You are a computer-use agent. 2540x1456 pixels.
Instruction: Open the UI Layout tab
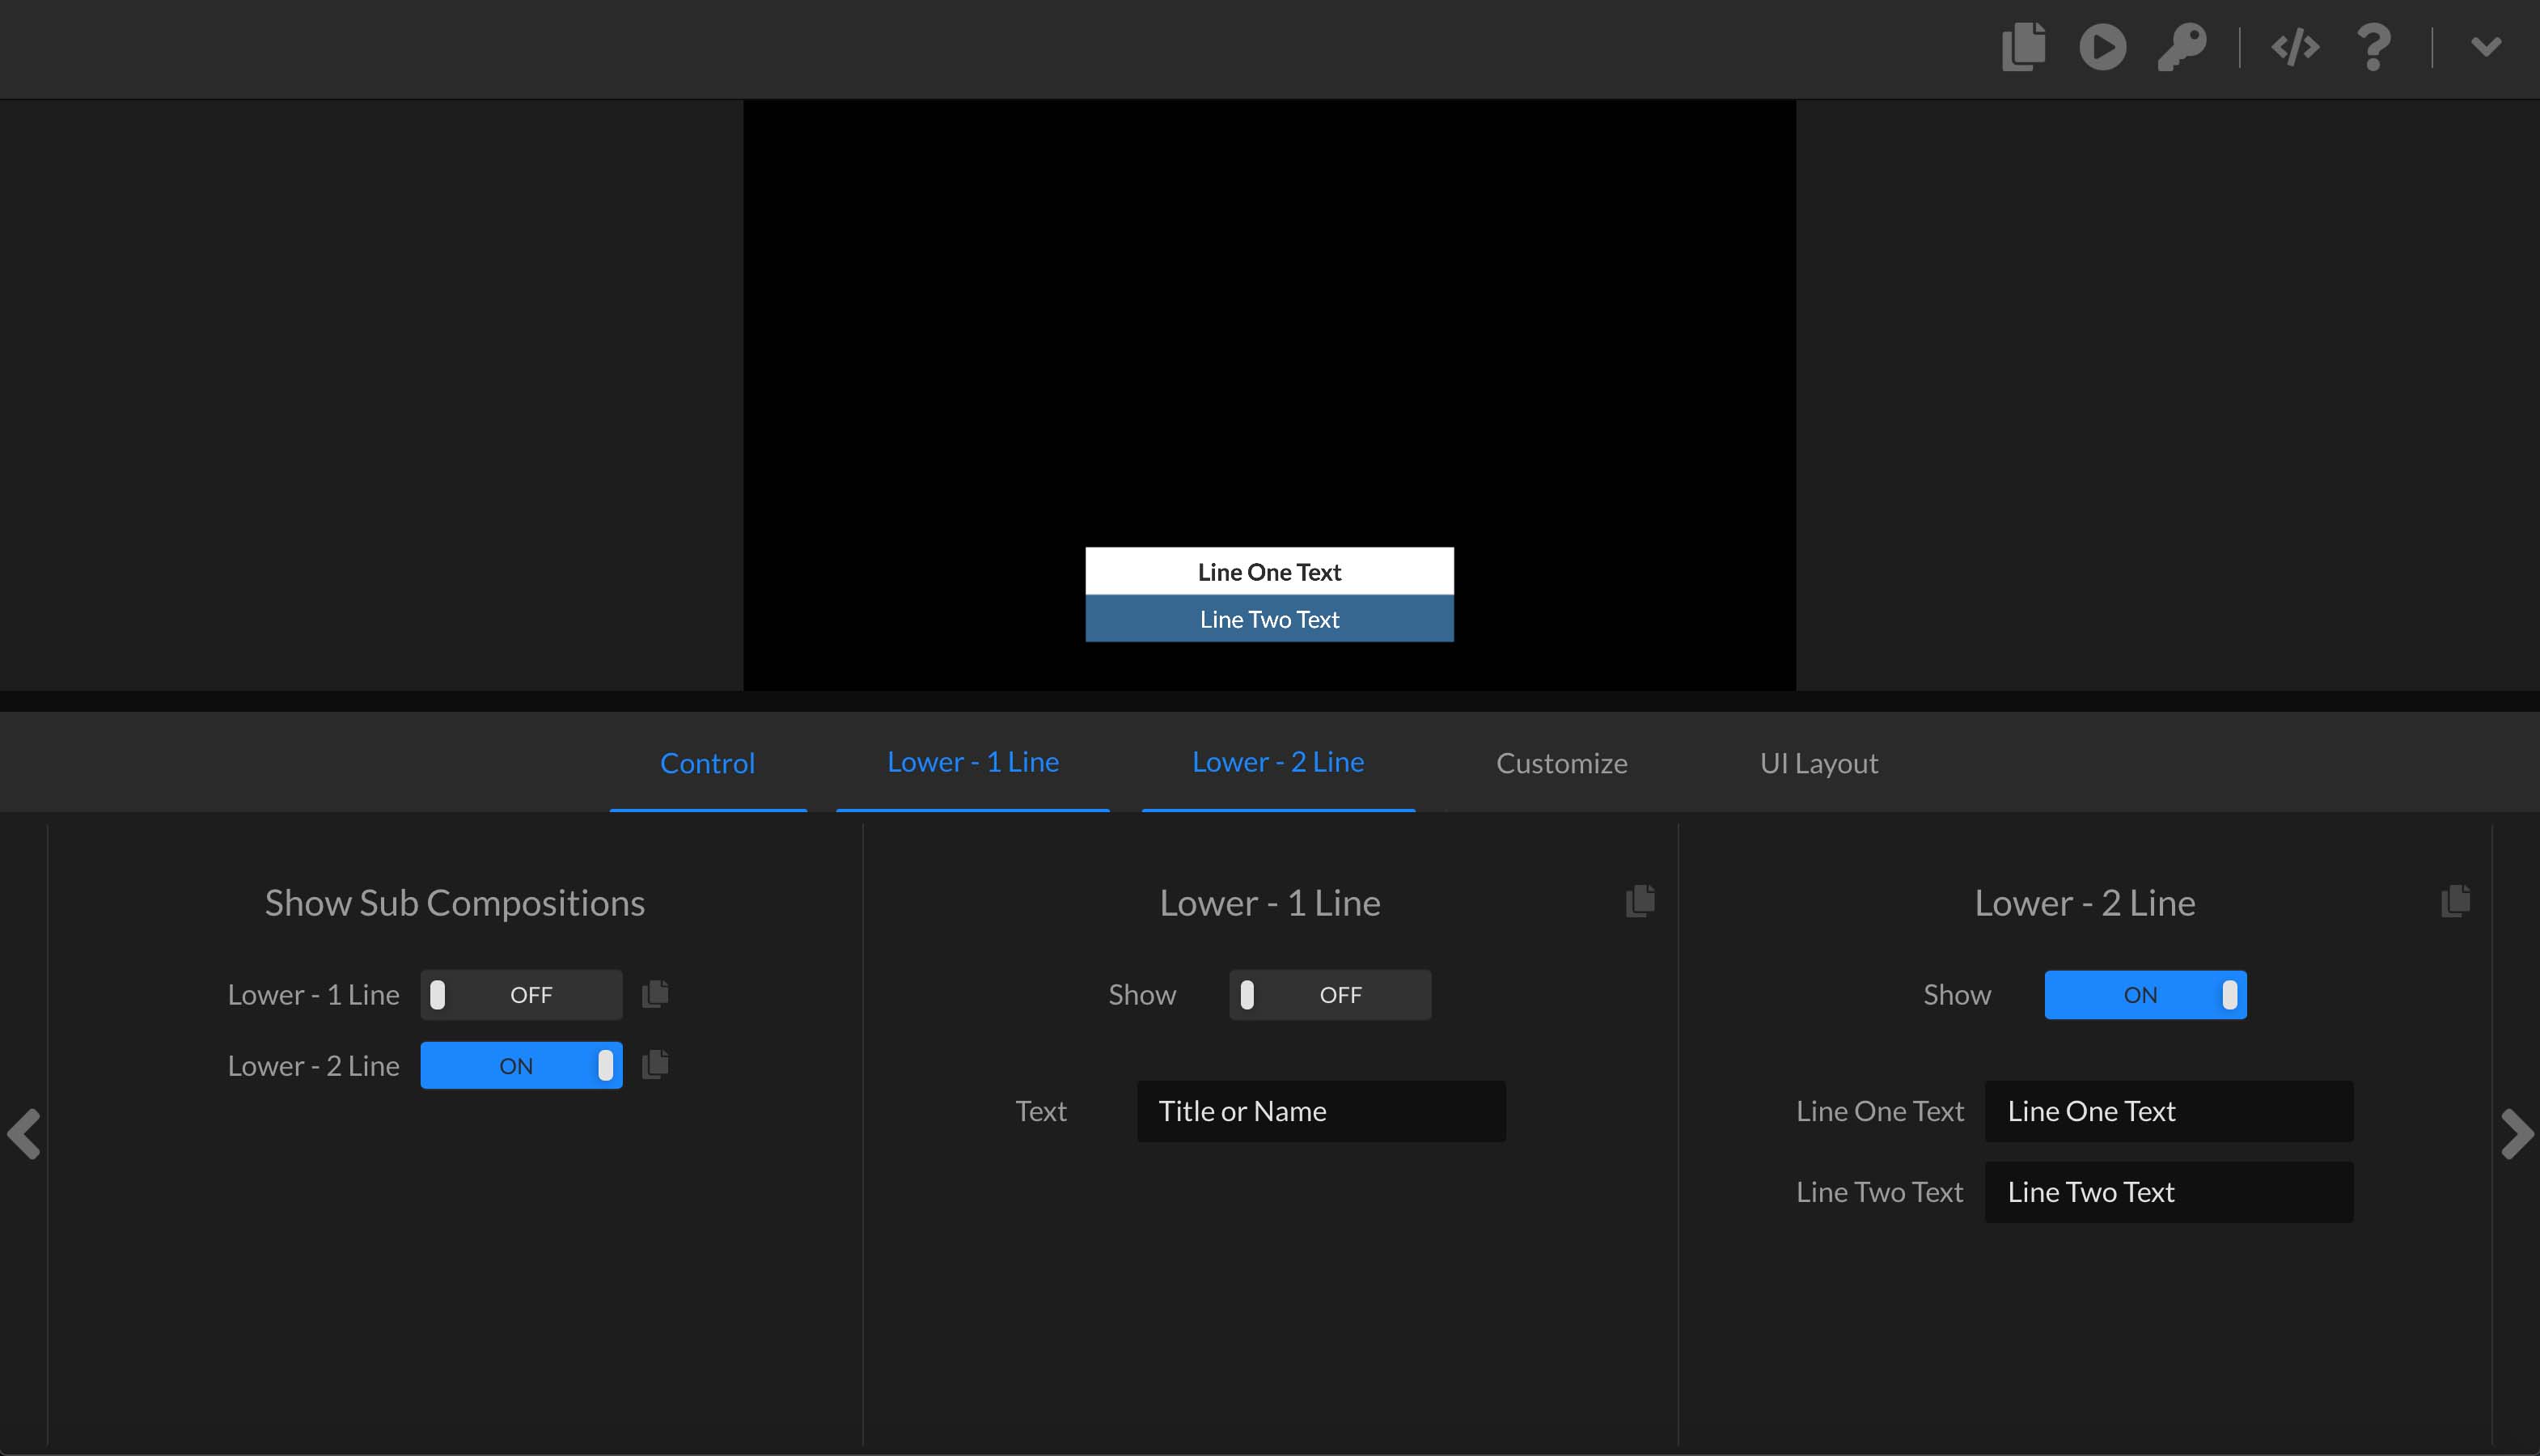coord(1819,763)
